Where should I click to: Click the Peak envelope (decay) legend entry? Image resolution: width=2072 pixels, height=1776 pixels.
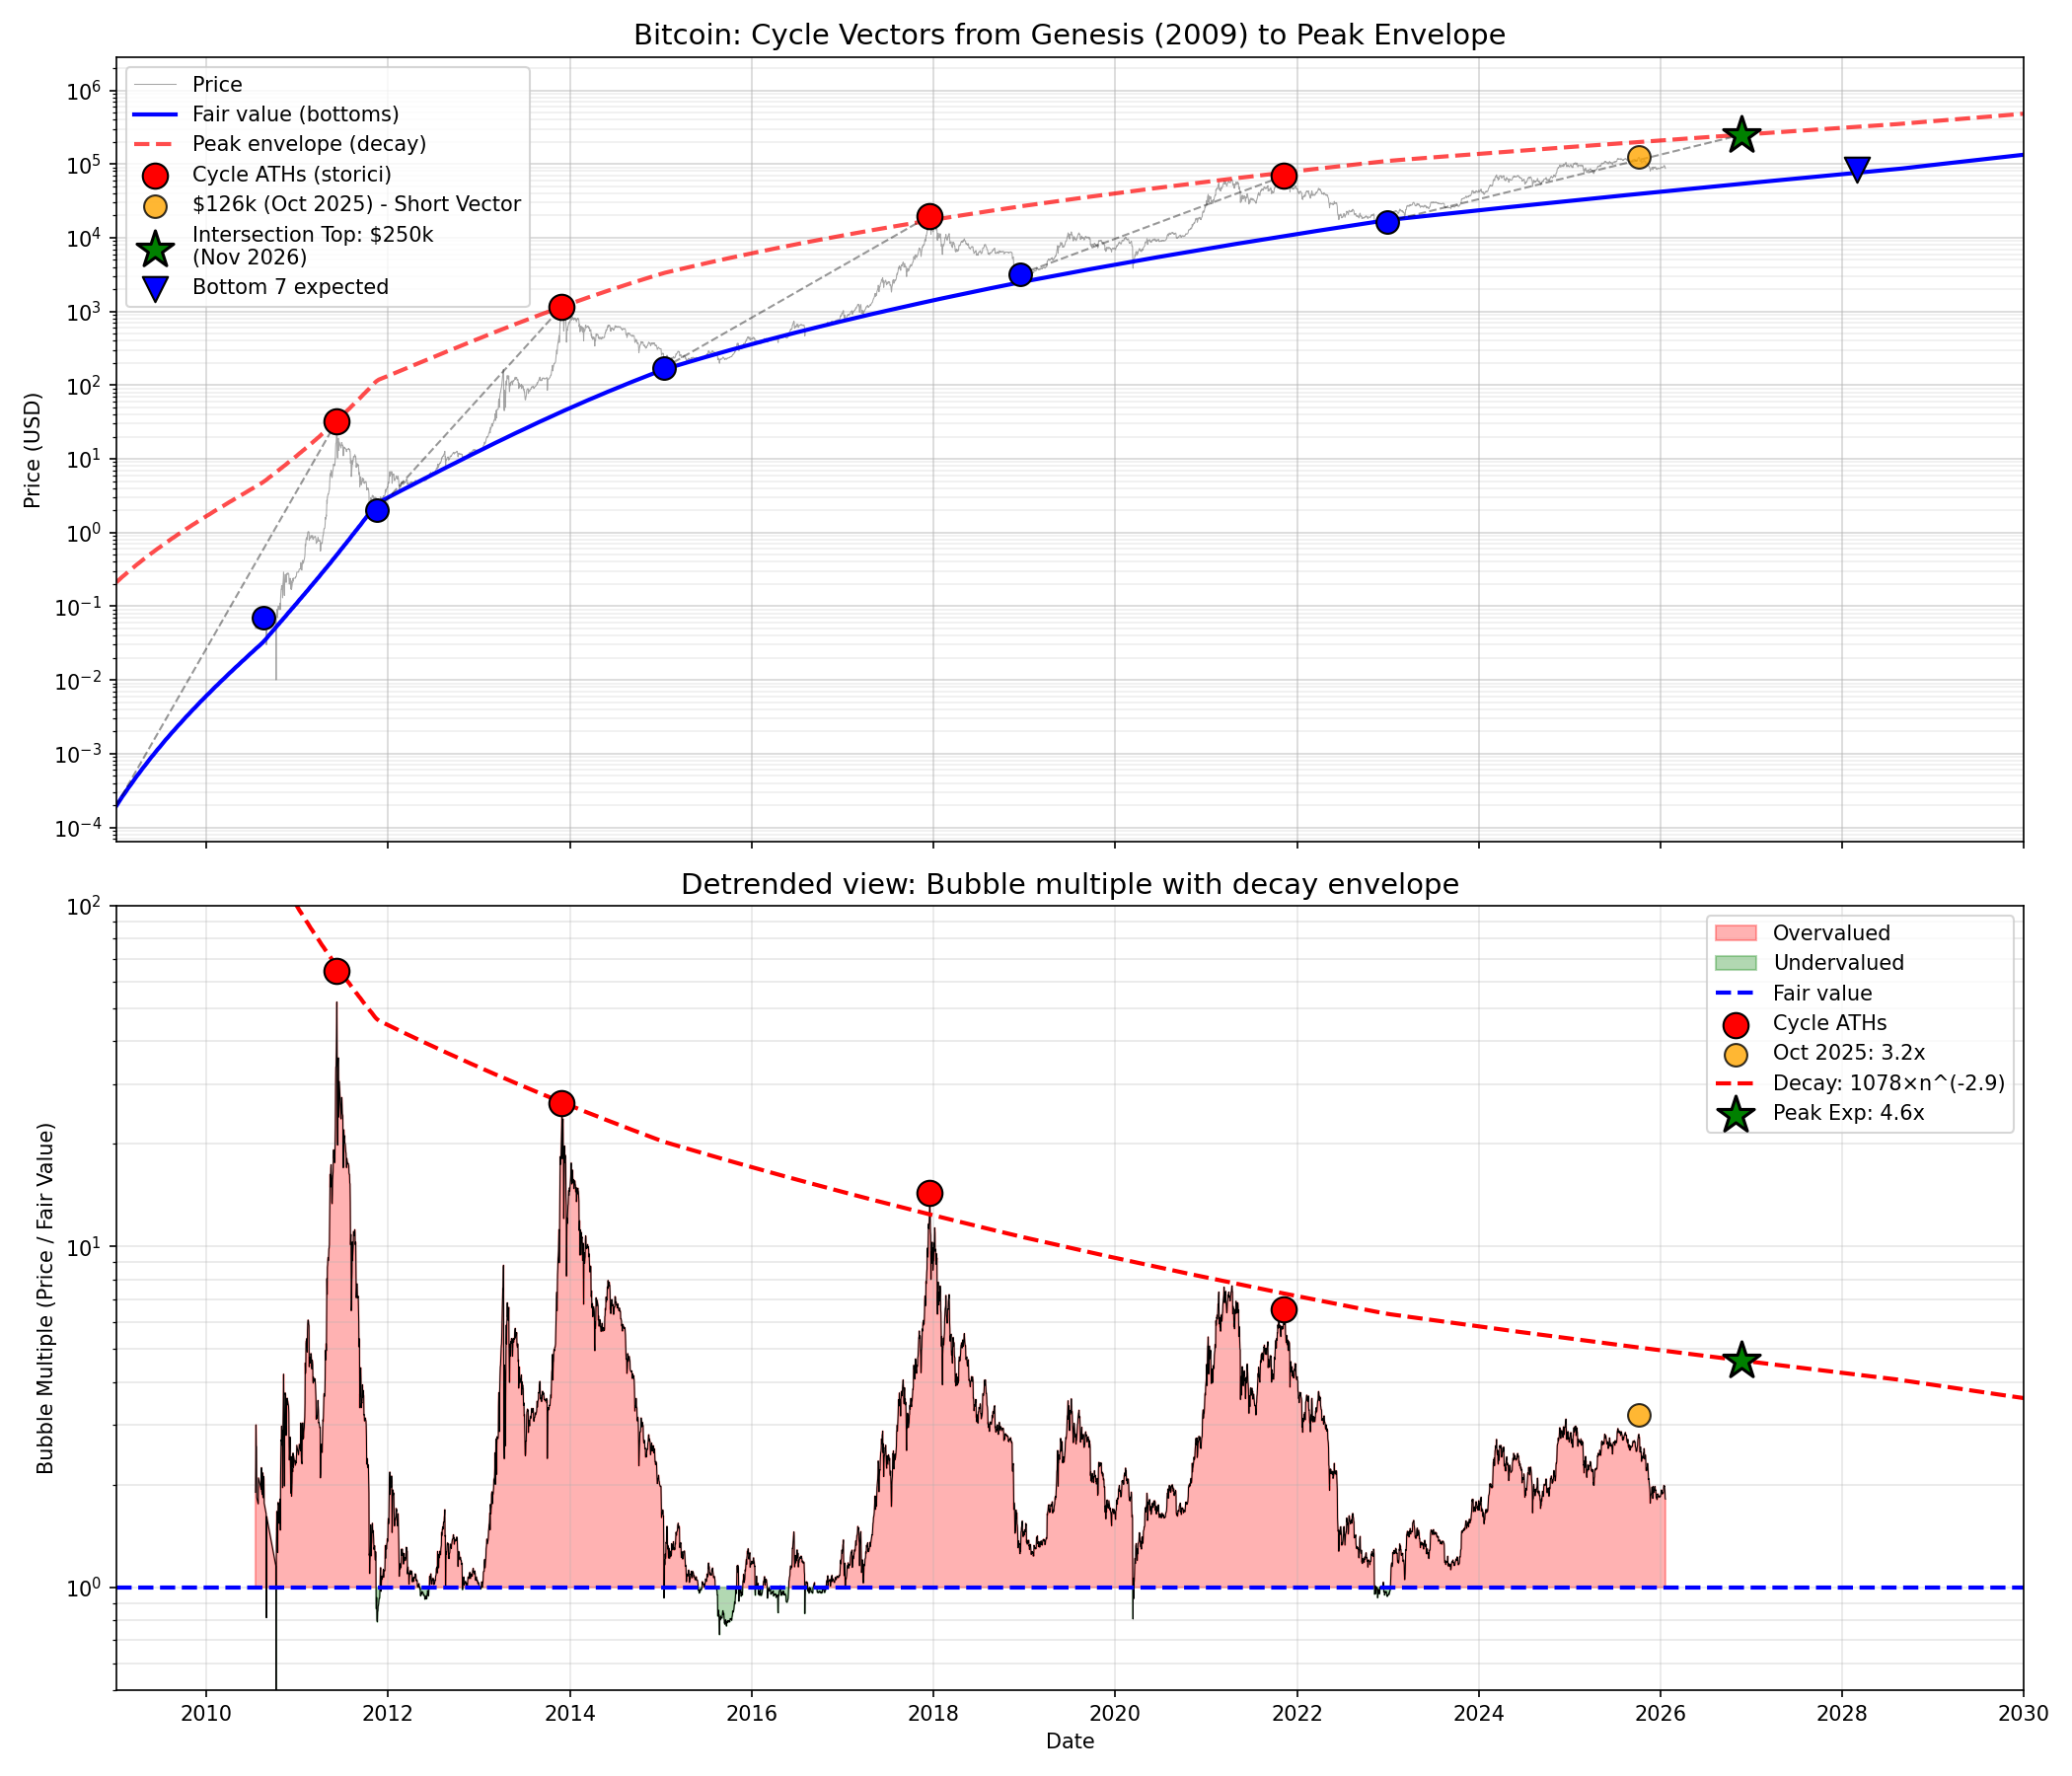coord(309,143)
